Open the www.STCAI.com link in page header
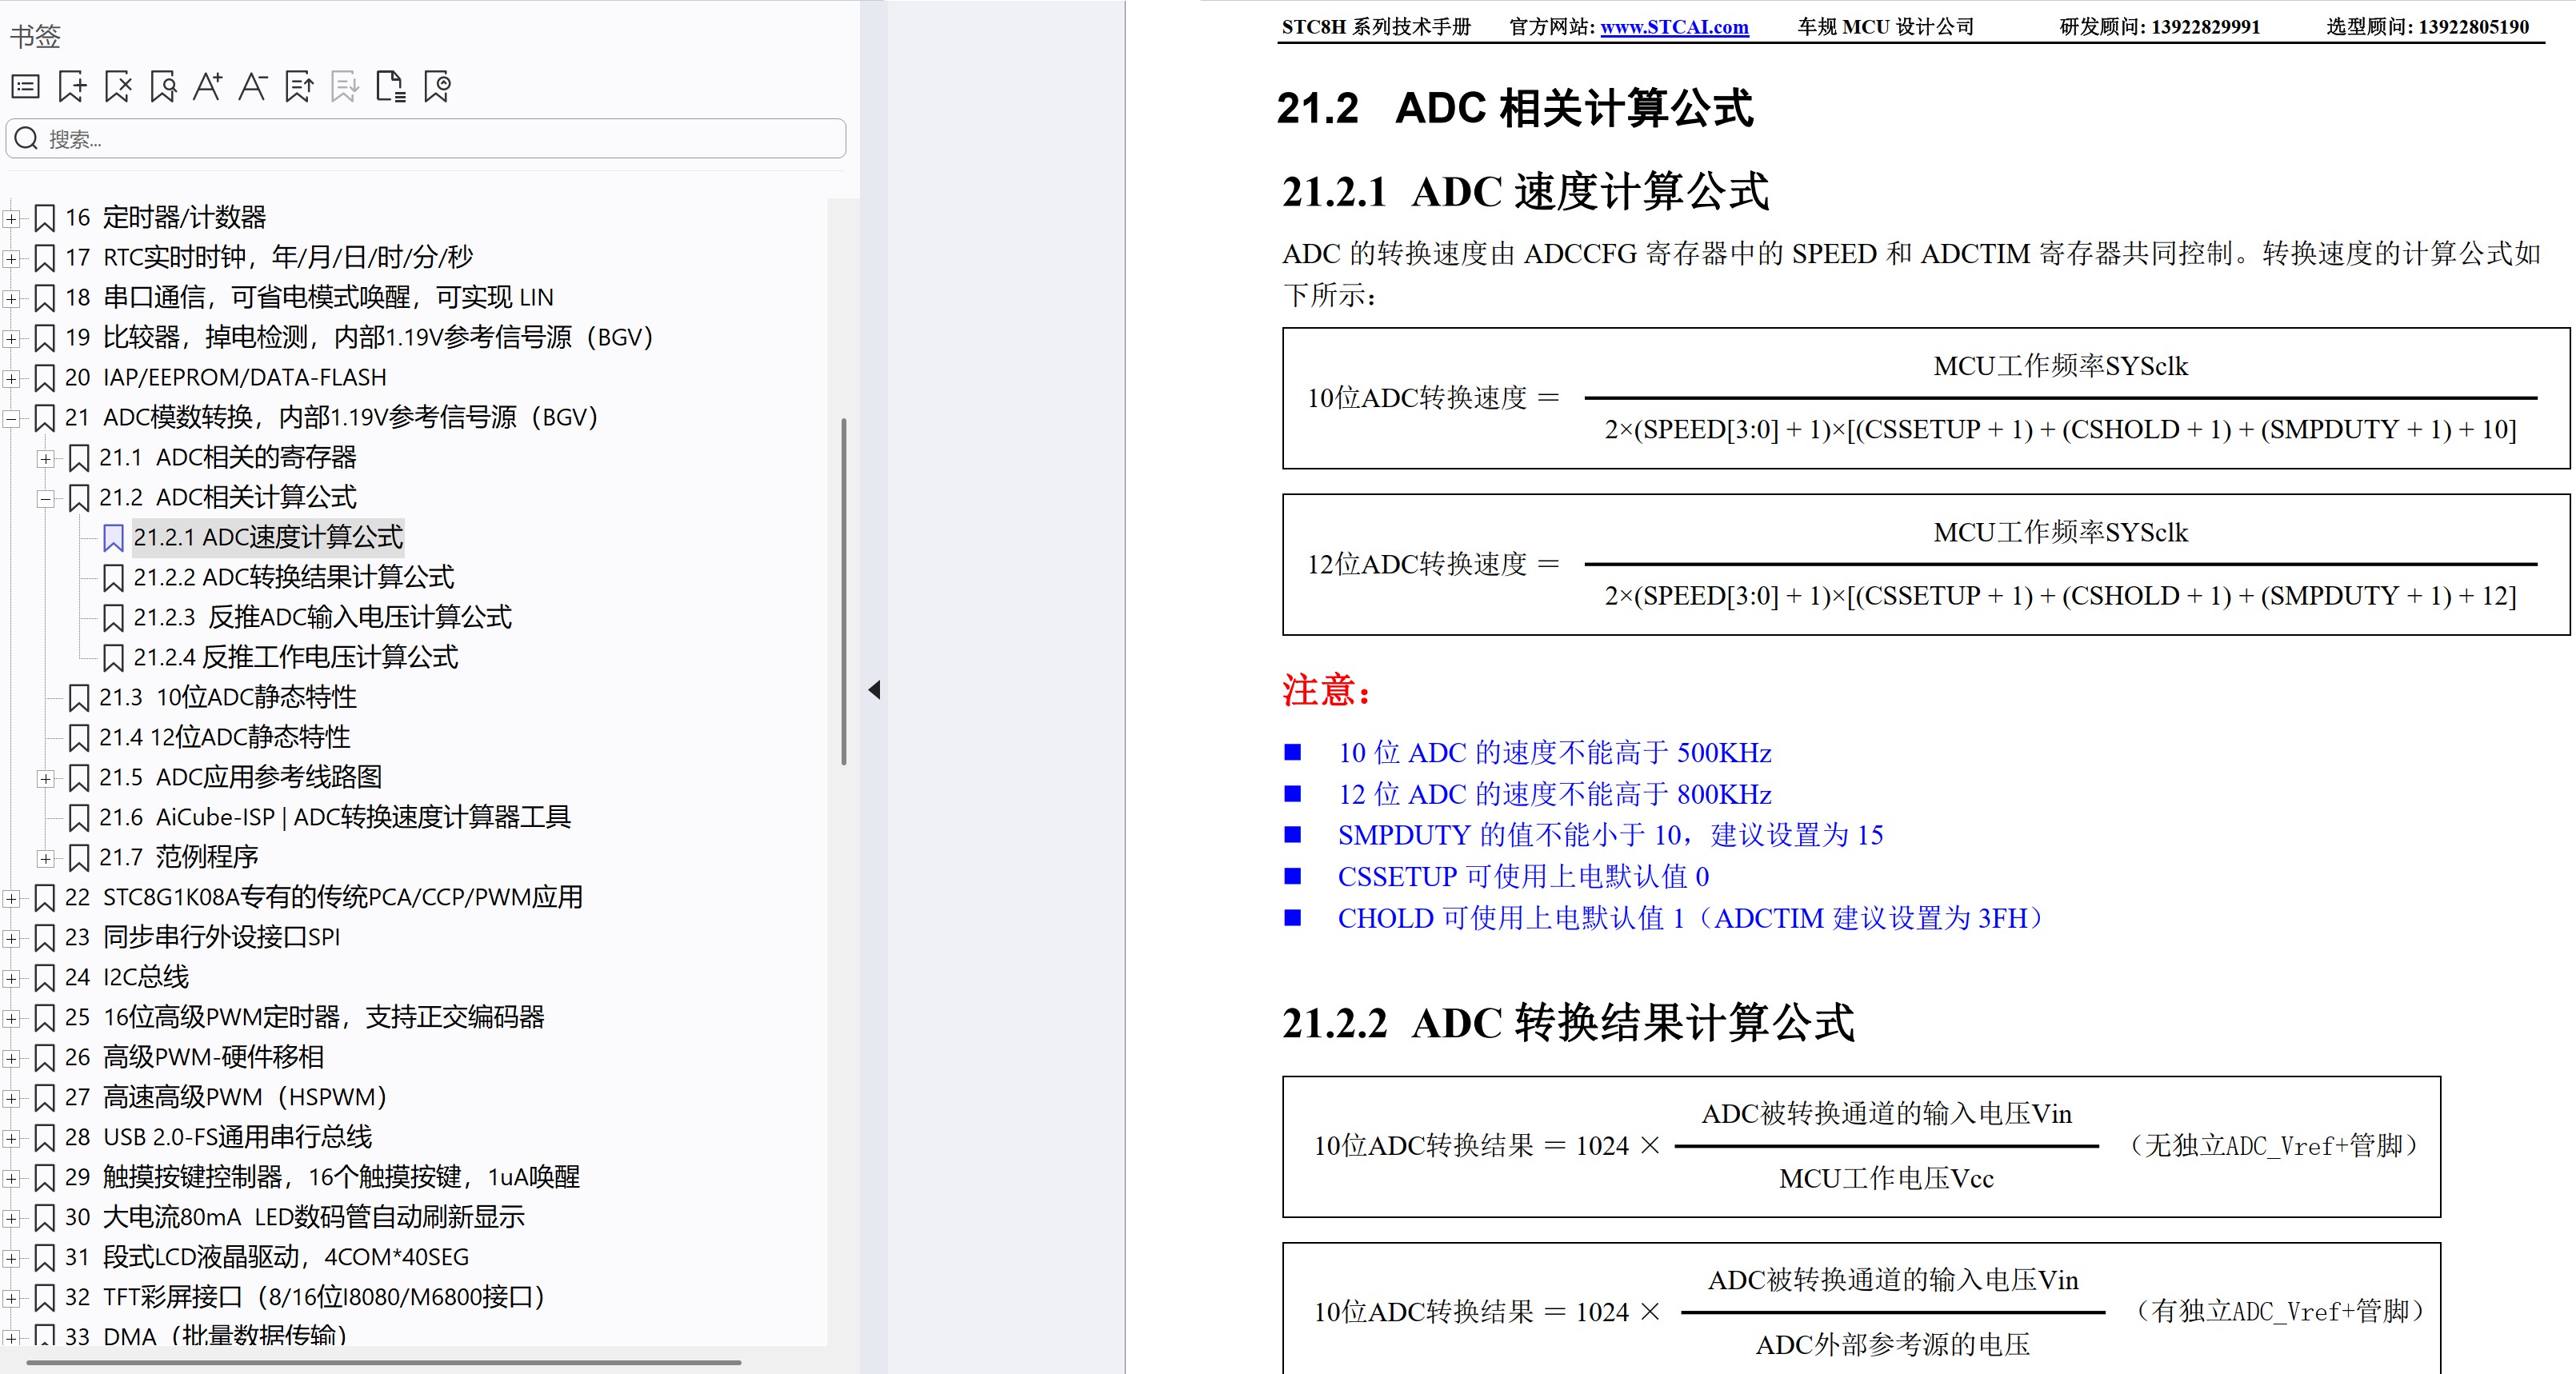 point(1674,27)
